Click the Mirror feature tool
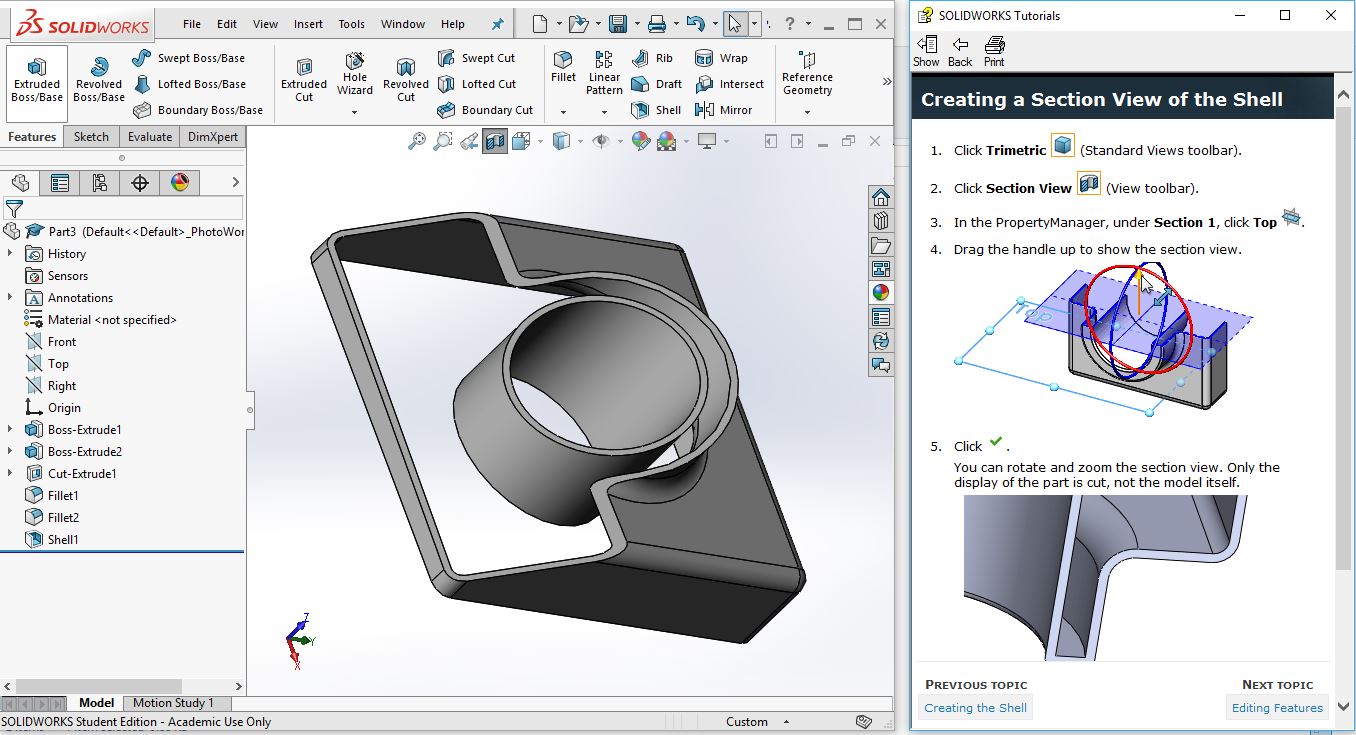 [725, 110]
